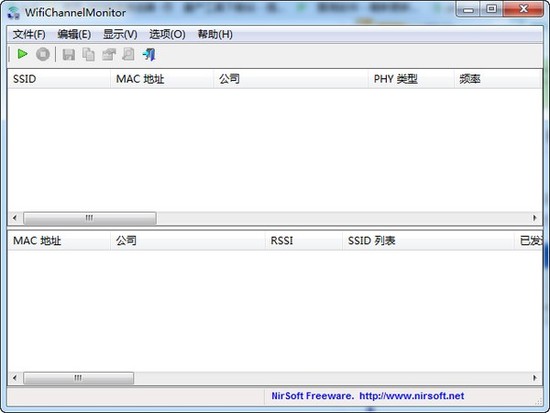Click the SSID 列表 column header

click(428, 241)
